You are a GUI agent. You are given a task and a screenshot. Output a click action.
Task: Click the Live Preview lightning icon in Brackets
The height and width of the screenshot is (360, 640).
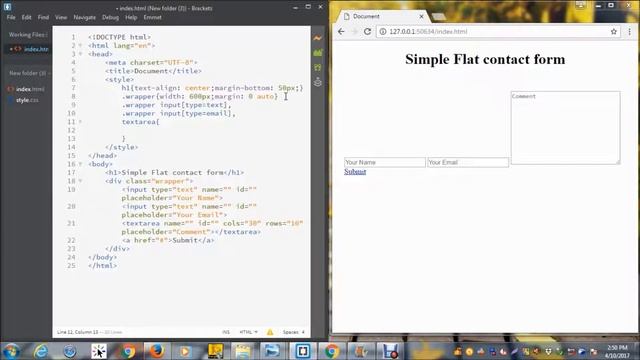pyautogui.click(x=318, y=38)
